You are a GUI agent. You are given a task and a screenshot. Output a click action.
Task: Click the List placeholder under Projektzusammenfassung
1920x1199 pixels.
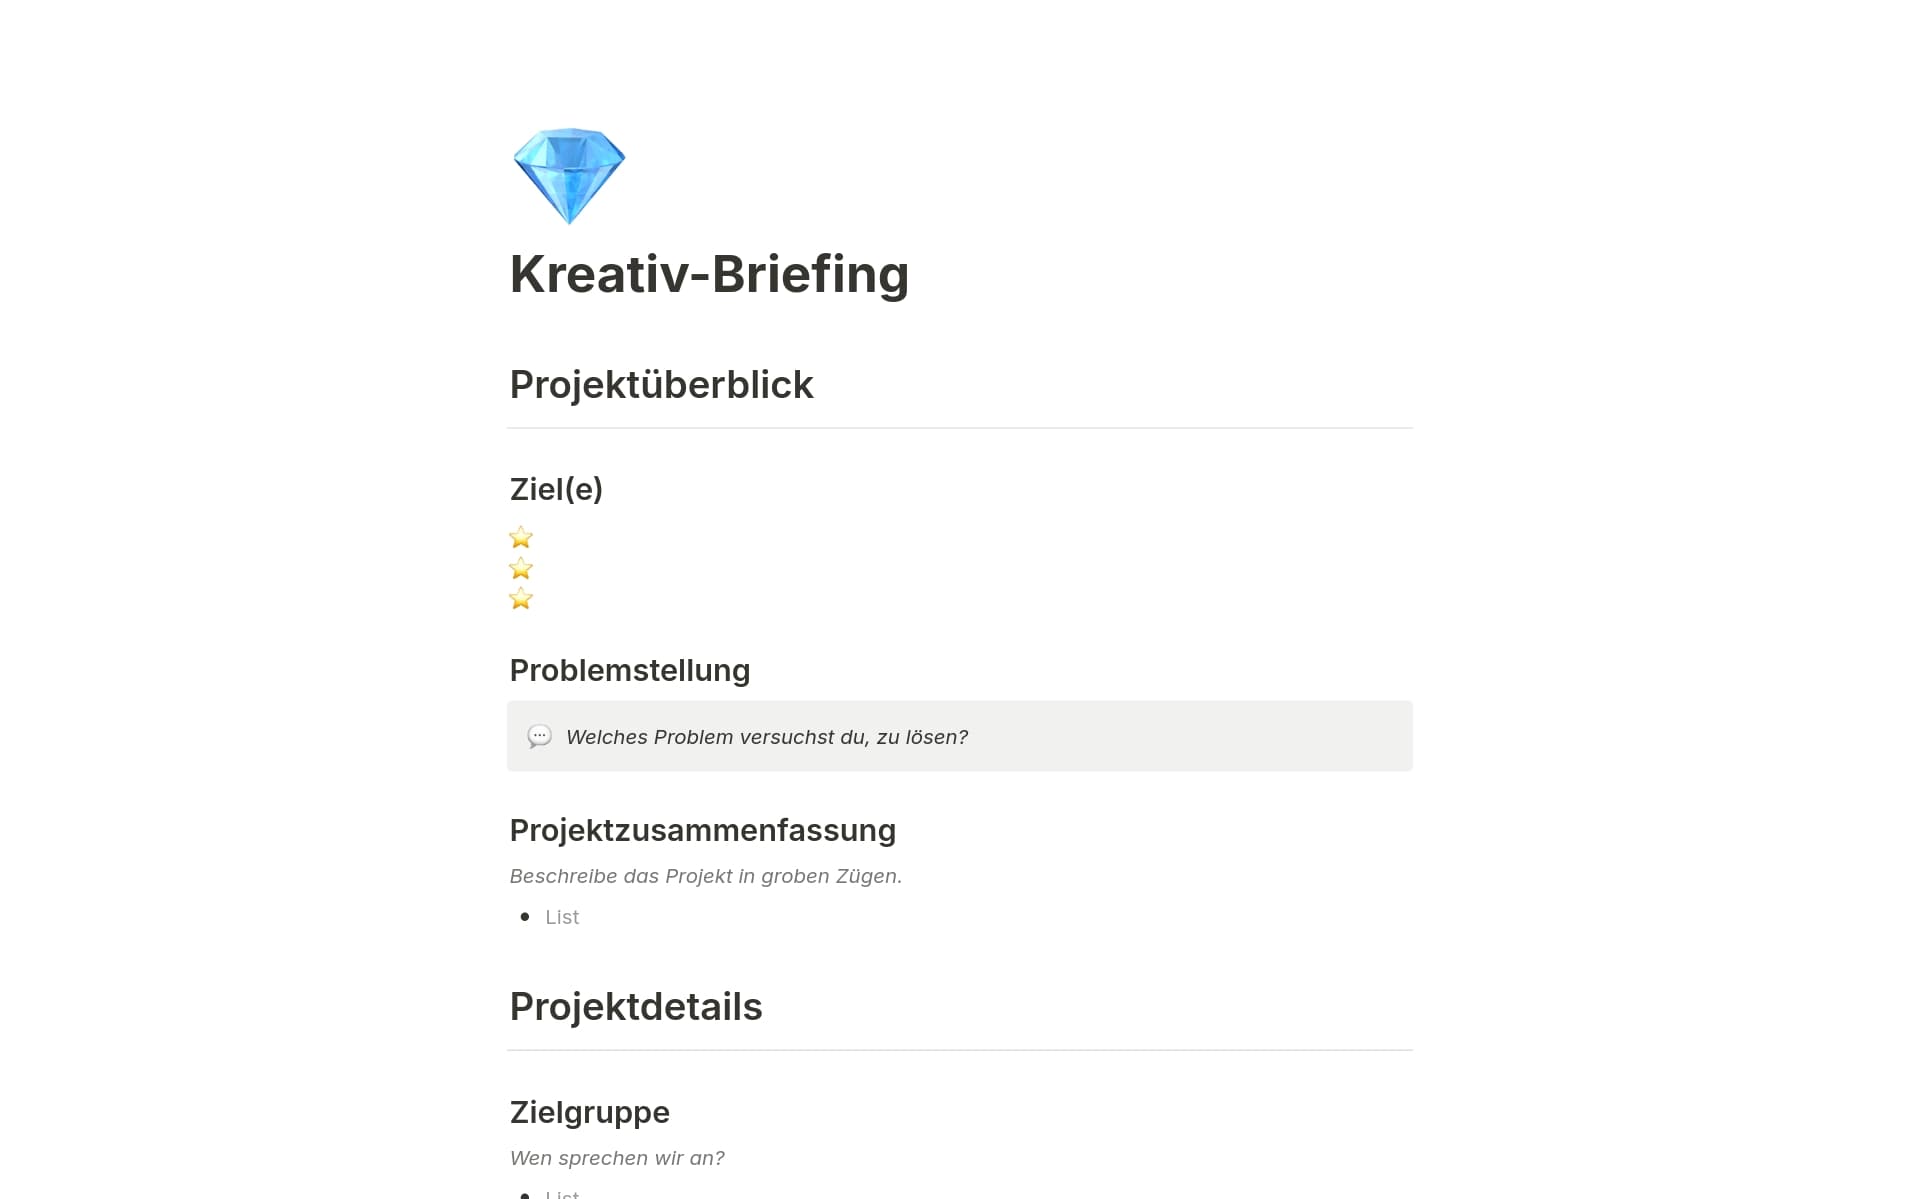click(x=562, y=917)
